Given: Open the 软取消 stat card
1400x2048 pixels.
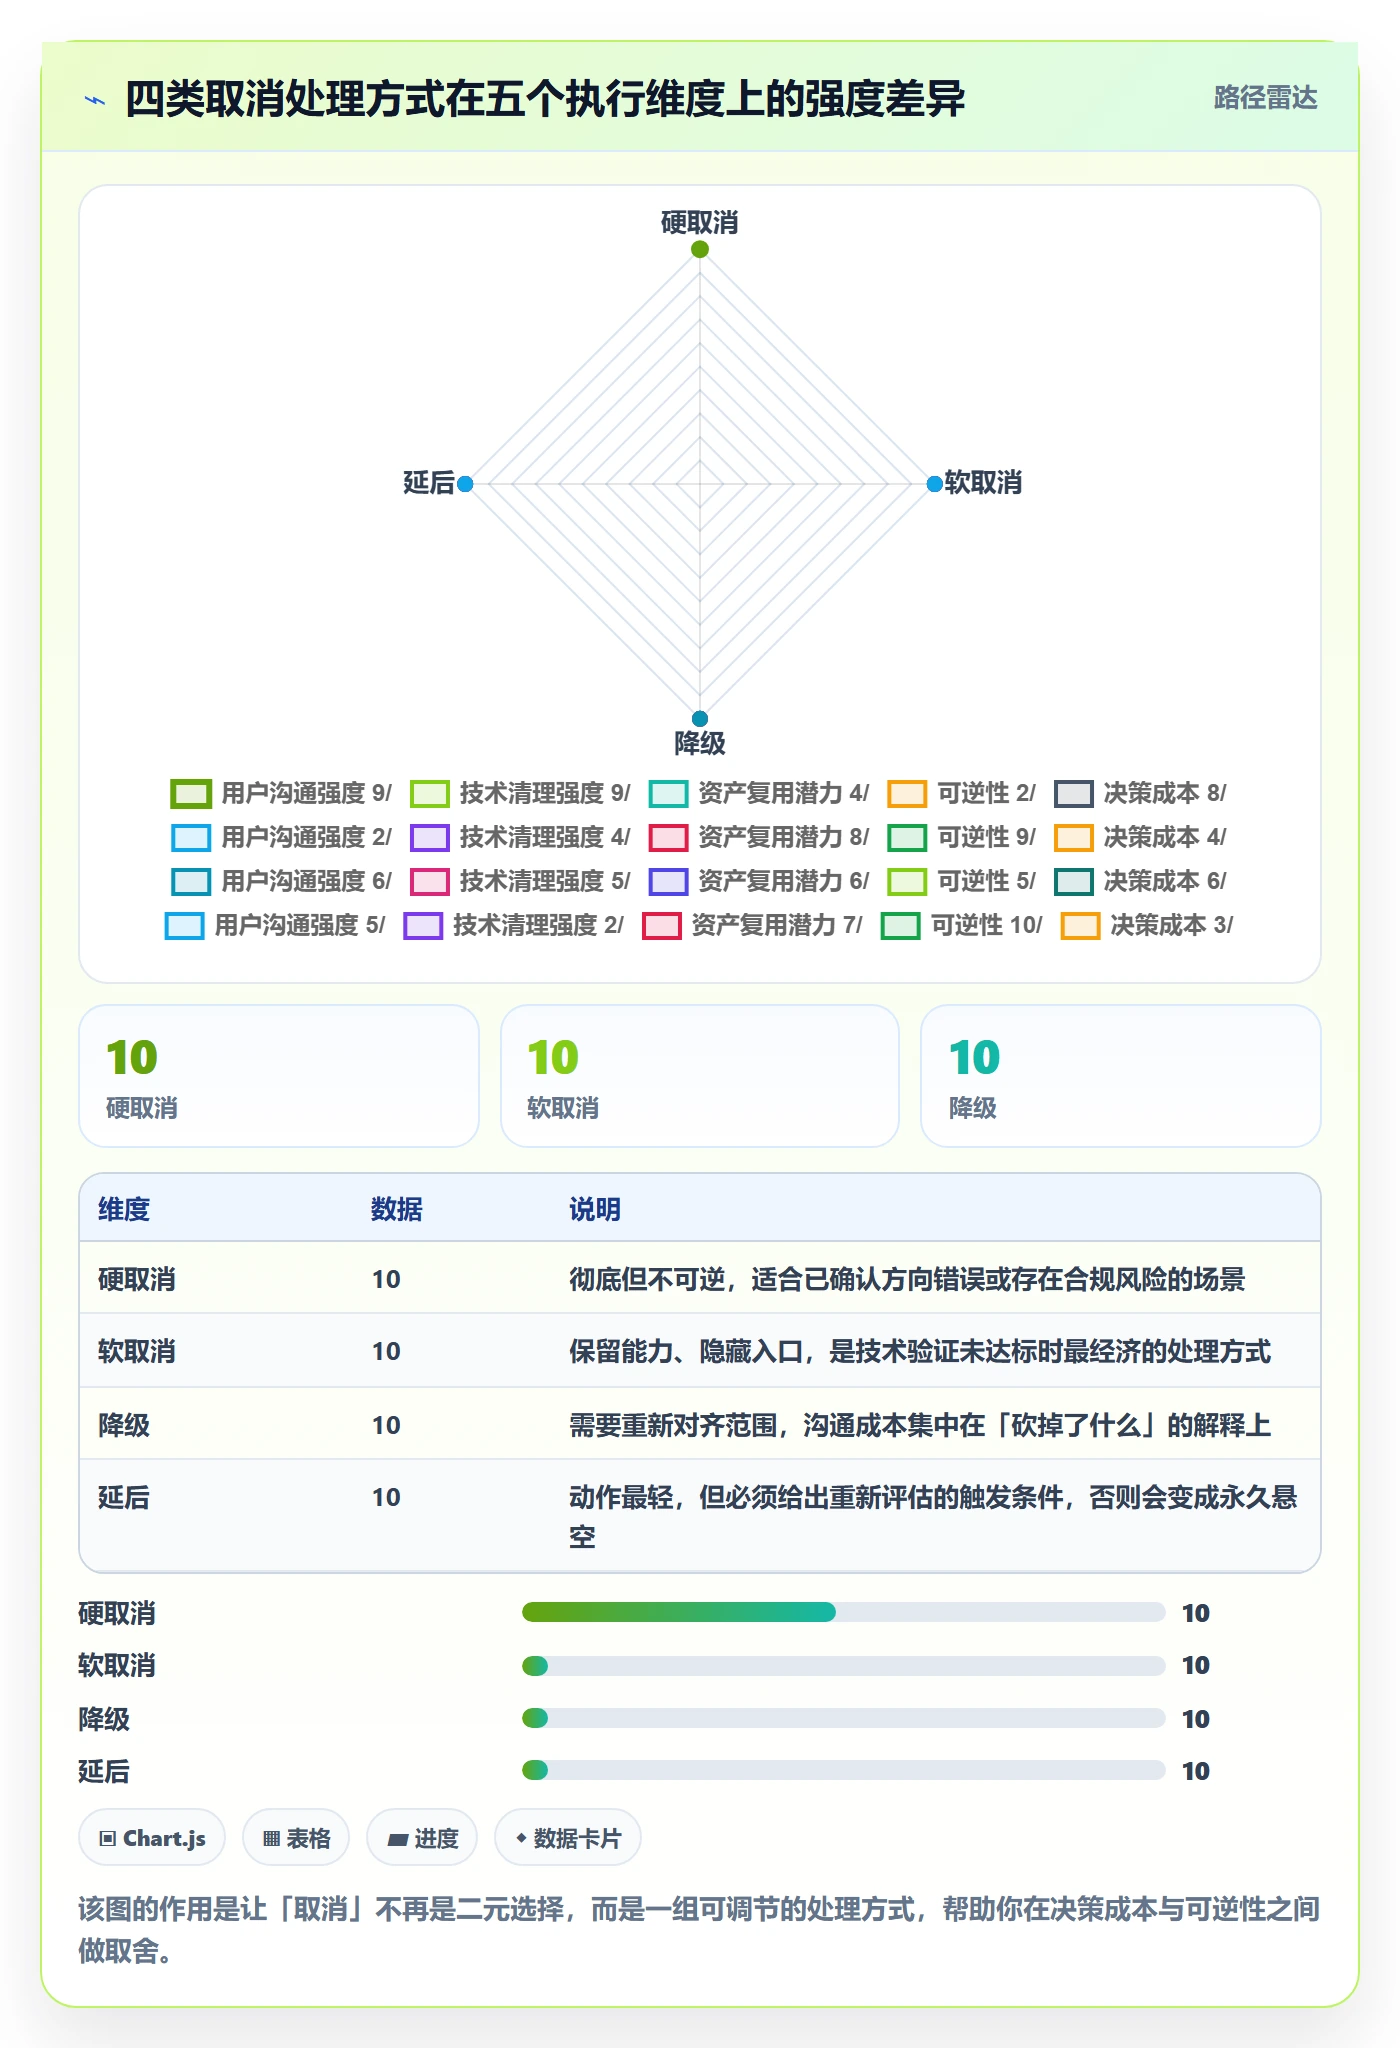Looking at the screenshot, I should coord(700,1076).
